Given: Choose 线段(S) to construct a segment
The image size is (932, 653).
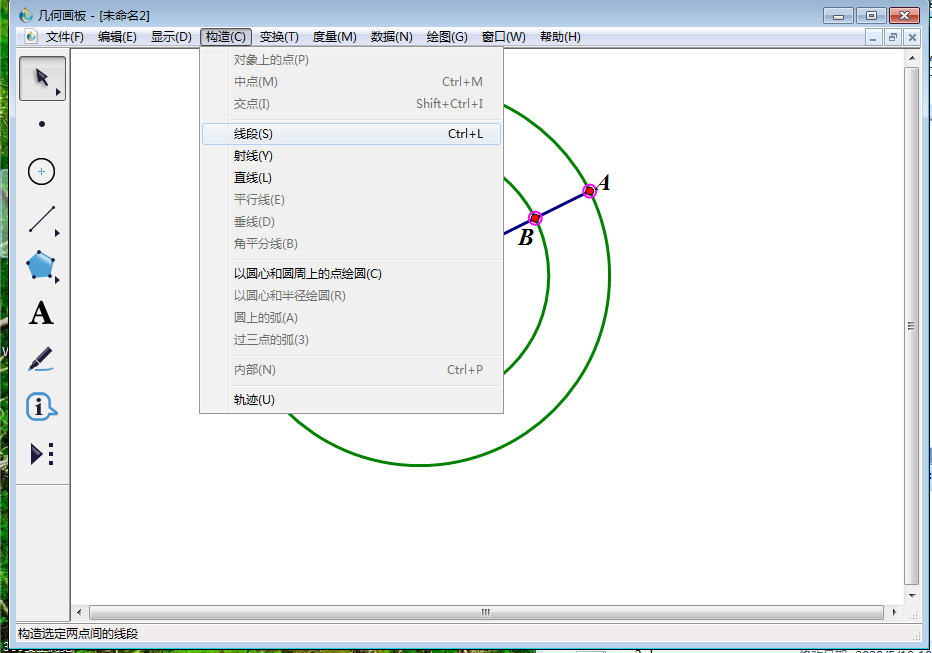Looking at the screenshot, I should click(x=351, y=134).
